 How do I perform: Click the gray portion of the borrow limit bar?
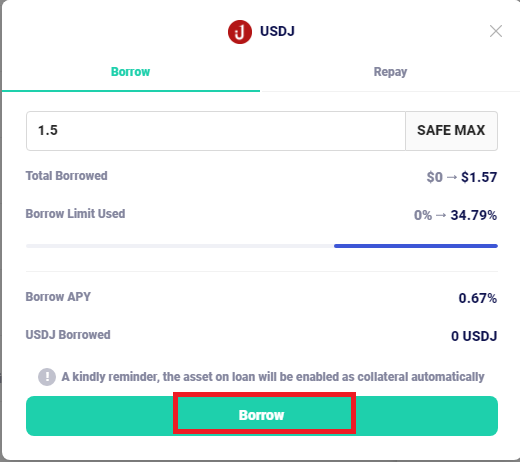[x=180, y=246]
